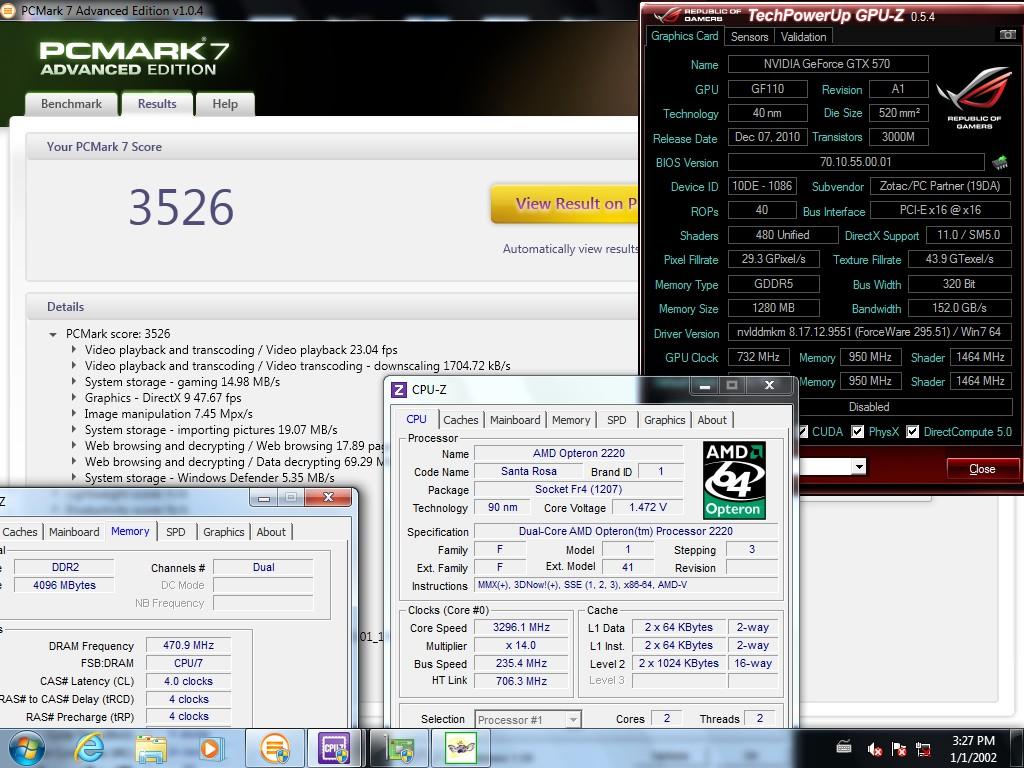Viewport: 1024px width, 768px height.
Task: Expand System storage gaming 14.98 MB/s row
Action: point(74,382)
